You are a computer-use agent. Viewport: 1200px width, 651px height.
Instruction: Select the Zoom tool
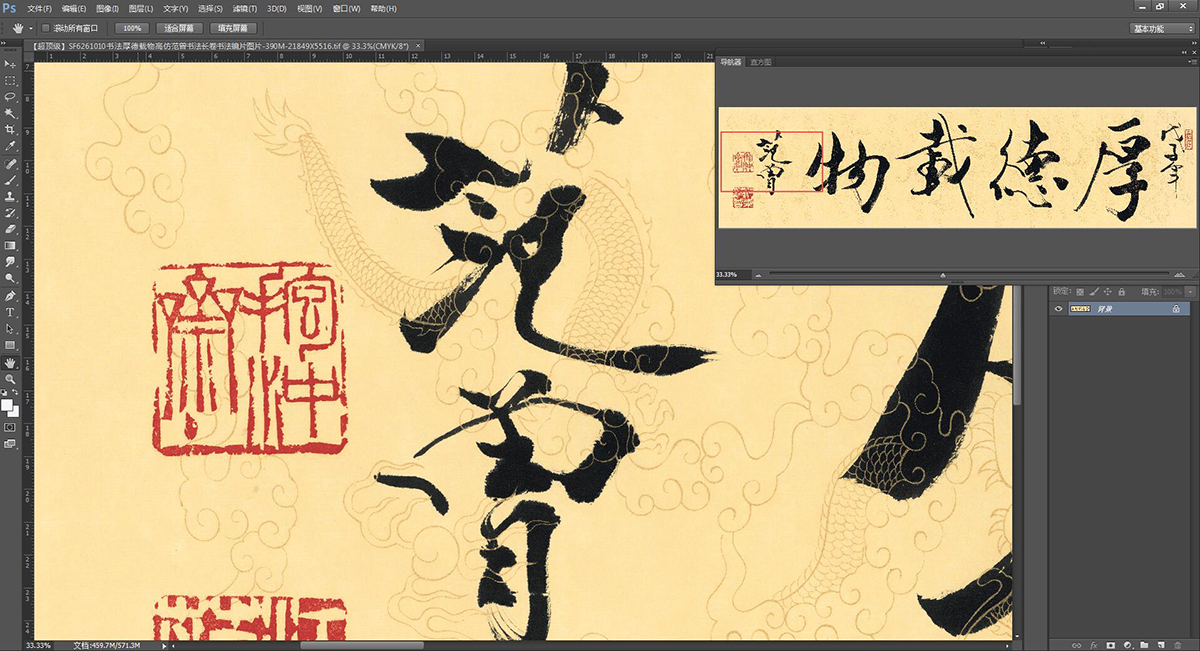(10, 379)
